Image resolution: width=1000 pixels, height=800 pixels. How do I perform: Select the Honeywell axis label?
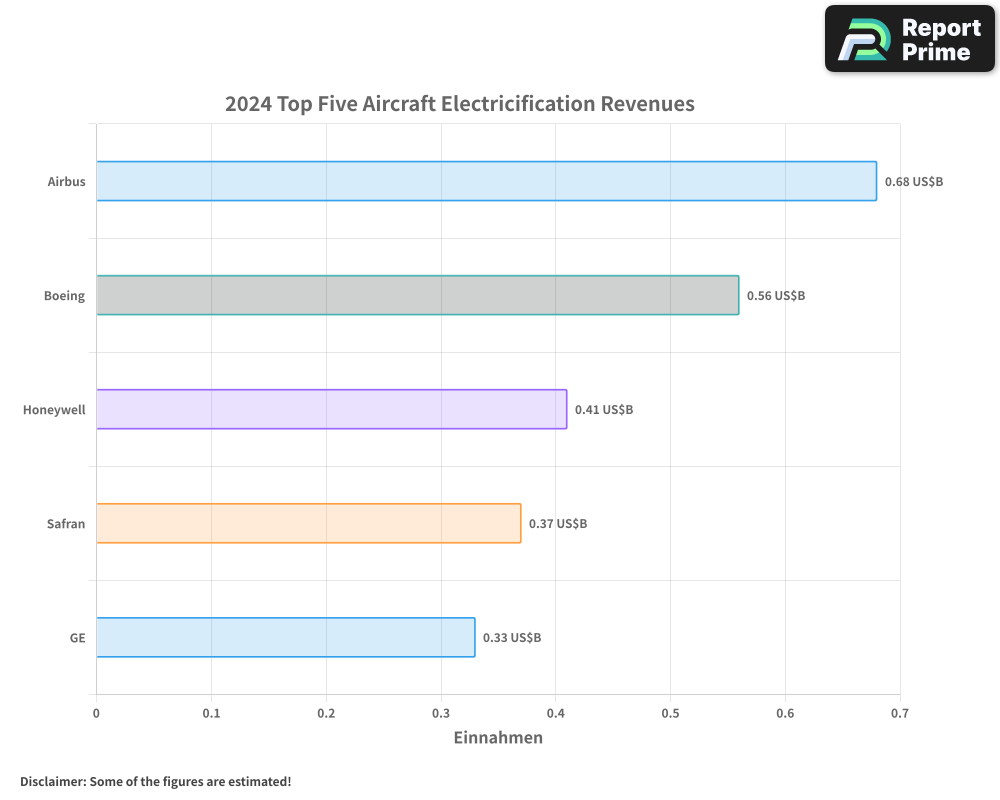pos(55,409)
